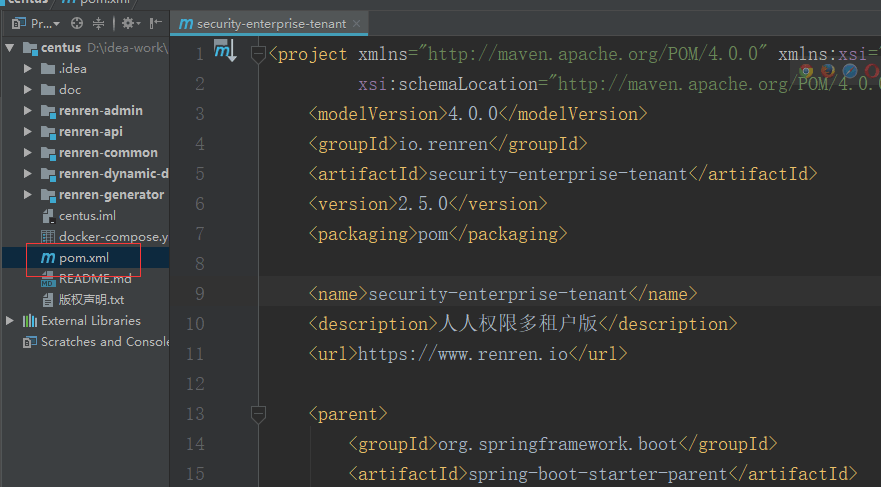Click External Libraries bar chart icon
The height and width of the screenshot is (487, 881).
click(x=30, y=321)
